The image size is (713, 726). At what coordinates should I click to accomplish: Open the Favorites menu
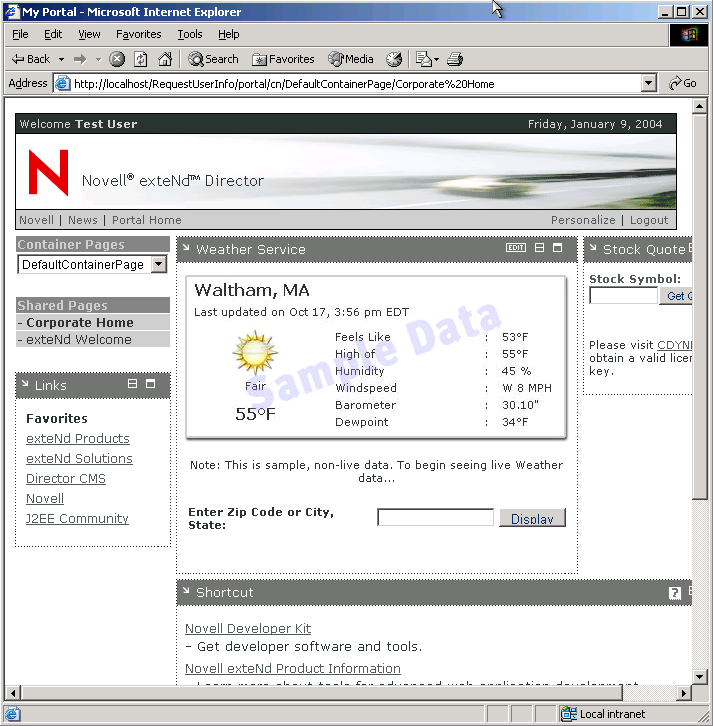138,34
